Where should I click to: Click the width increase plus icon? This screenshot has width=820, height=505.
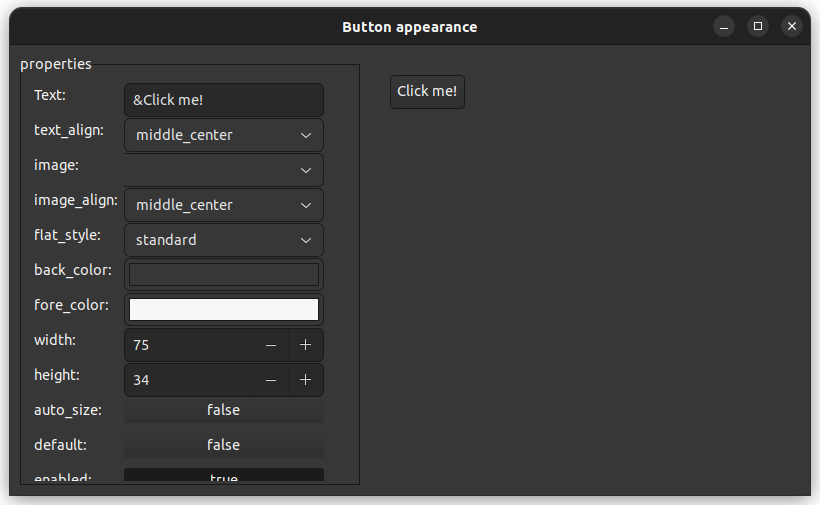point(306,345)
